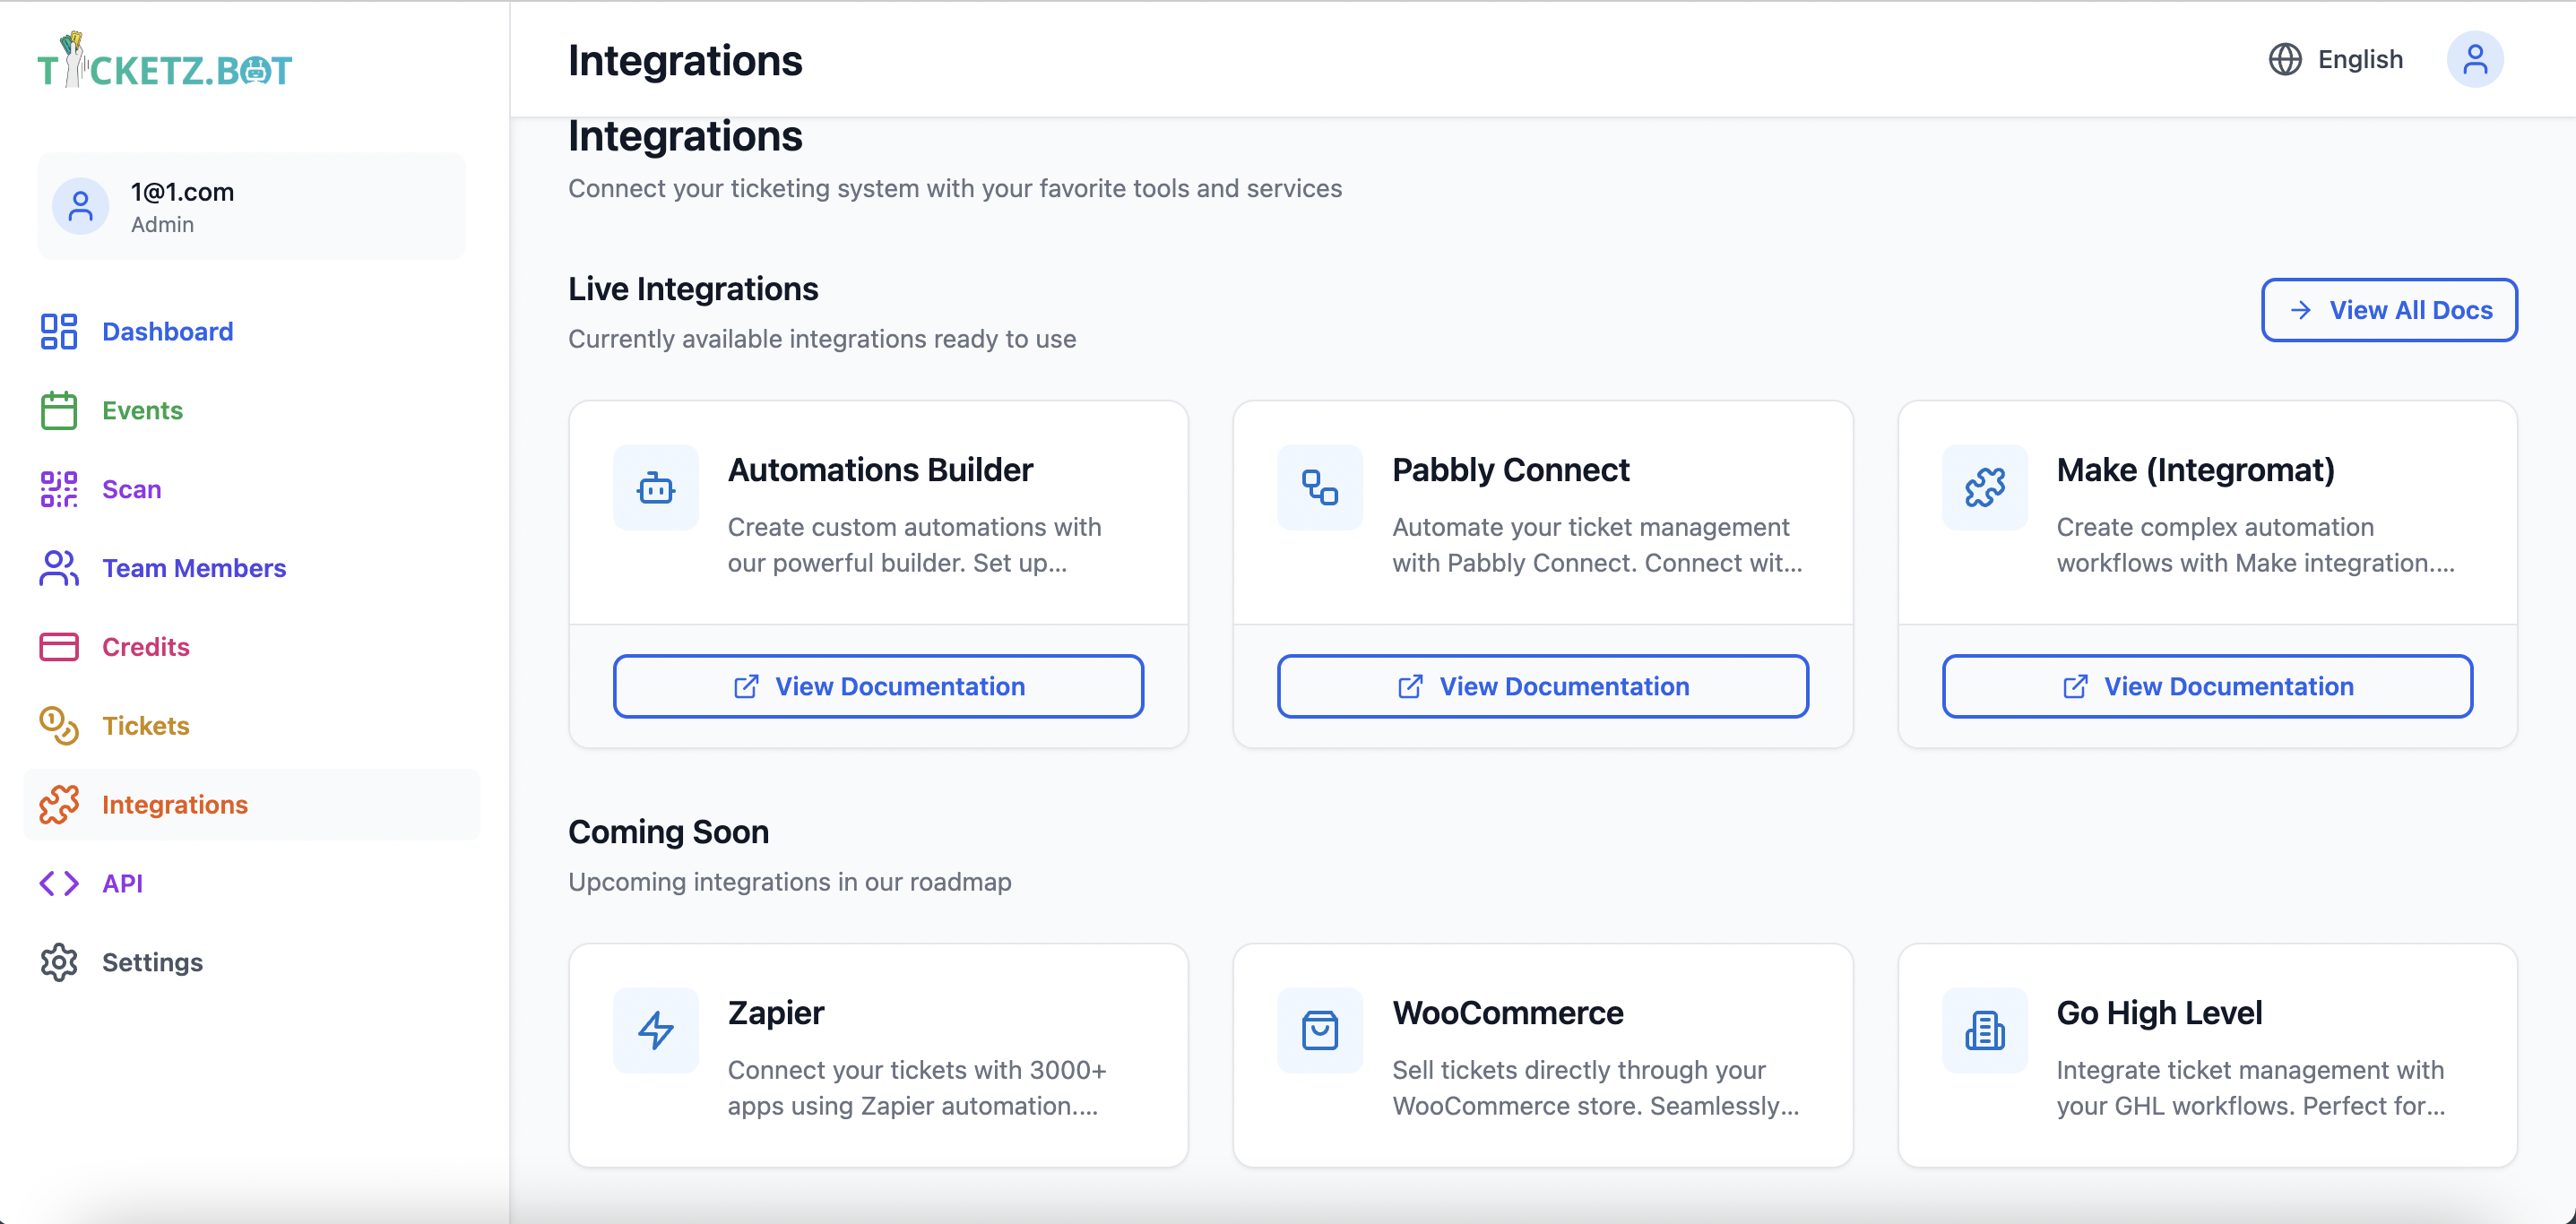Navigate to Team Members
The height and width of the screenshot is (1224, 2576).
(251, 568)
